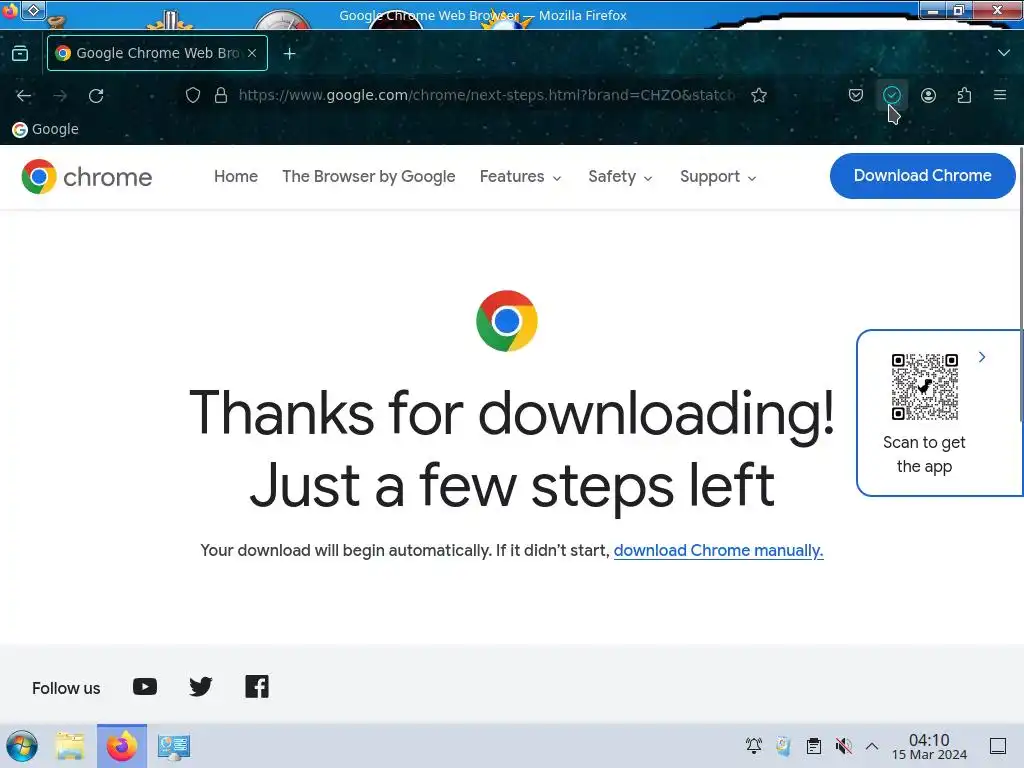
Task: Expand the Safety menu
Action: click(620, 176)
